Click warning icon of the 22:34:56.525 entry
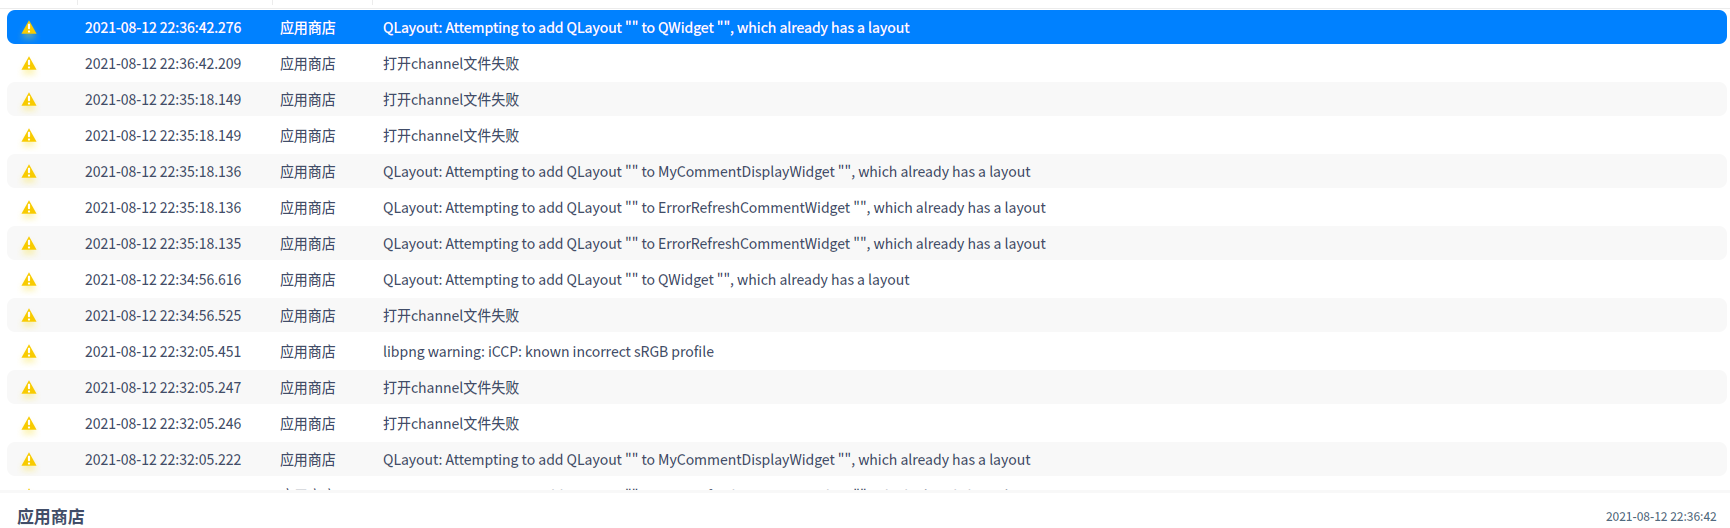The width and height of the screenshot is (1730, 528). (29, 316)
